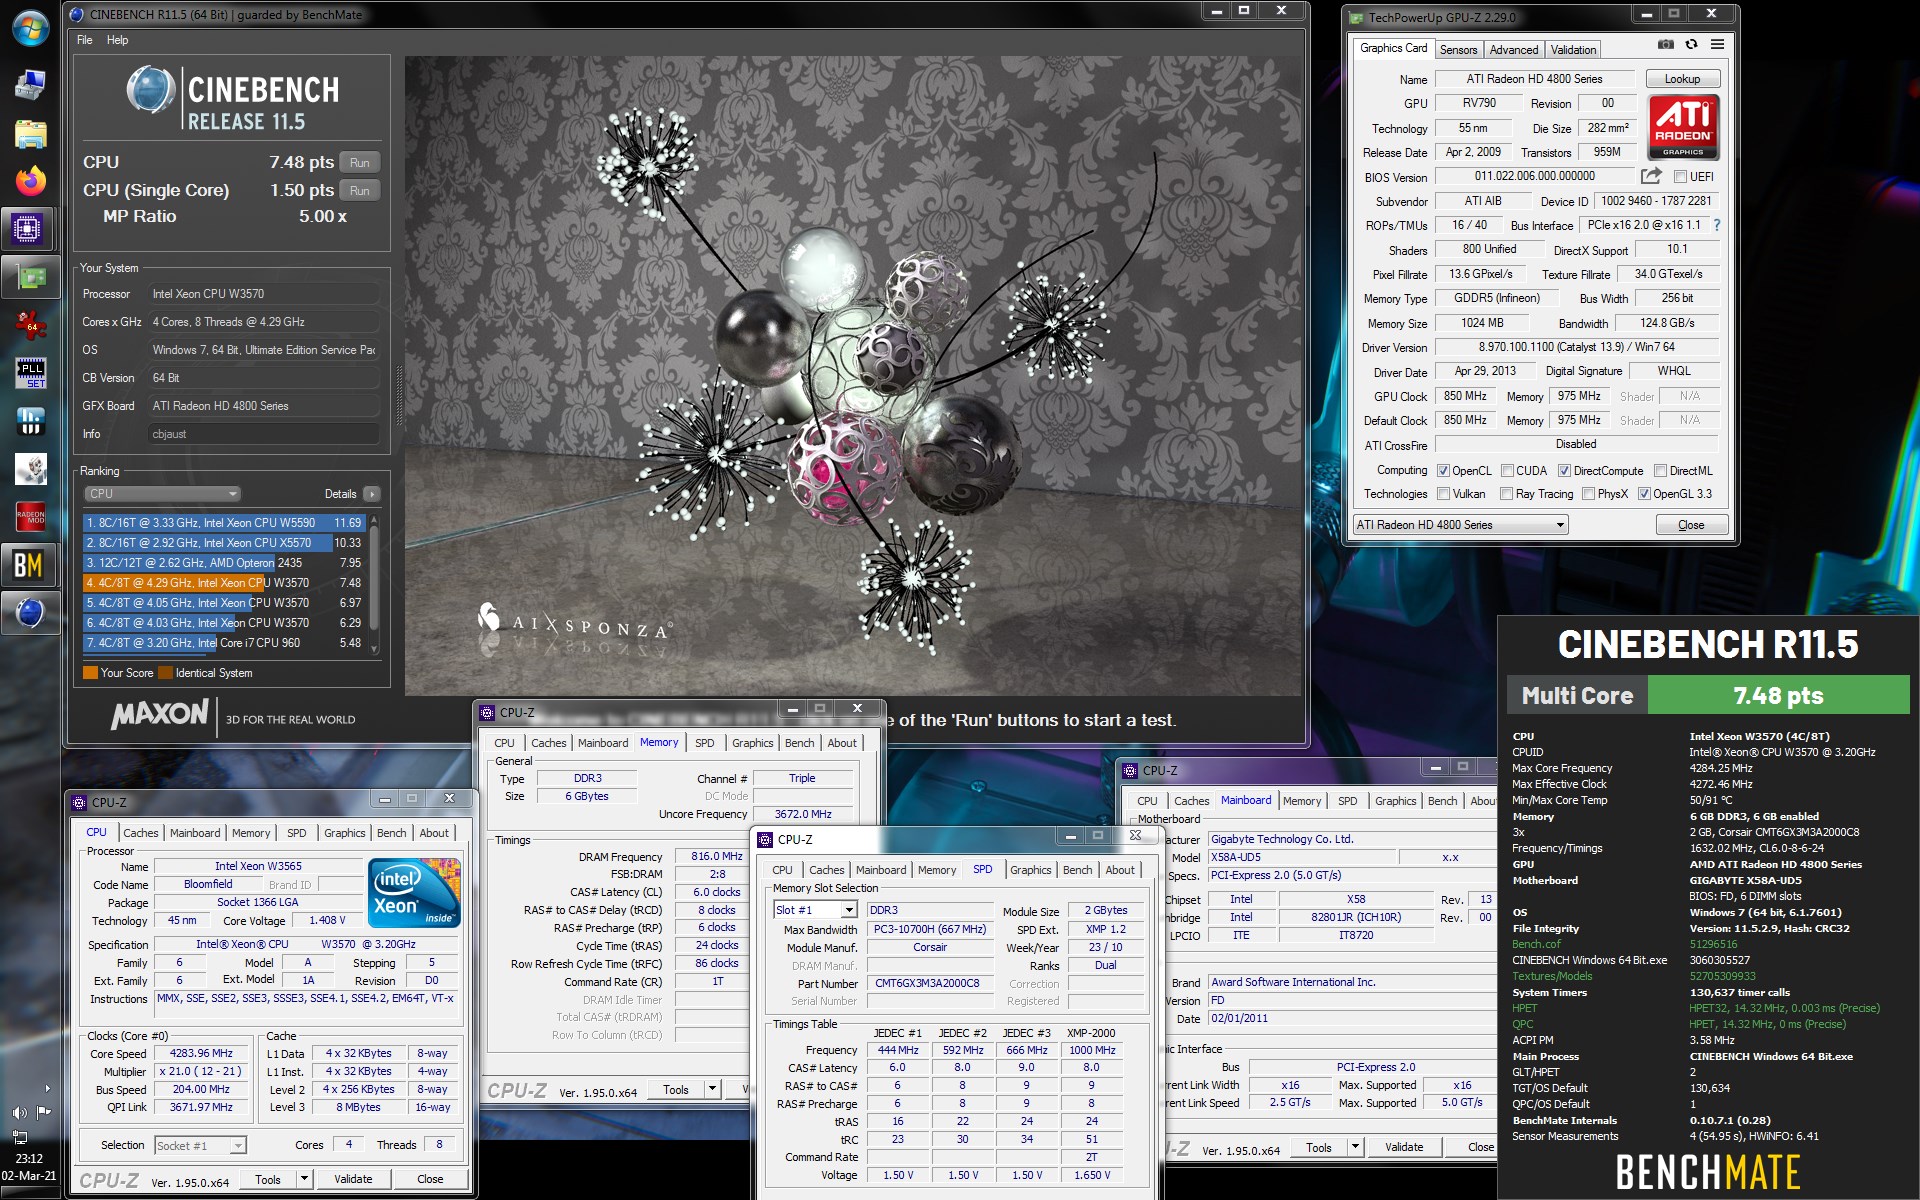Toggle the OpenCL checkbox
The height and width of the screenshot is (1200, 1920).
coord(1443,471)
